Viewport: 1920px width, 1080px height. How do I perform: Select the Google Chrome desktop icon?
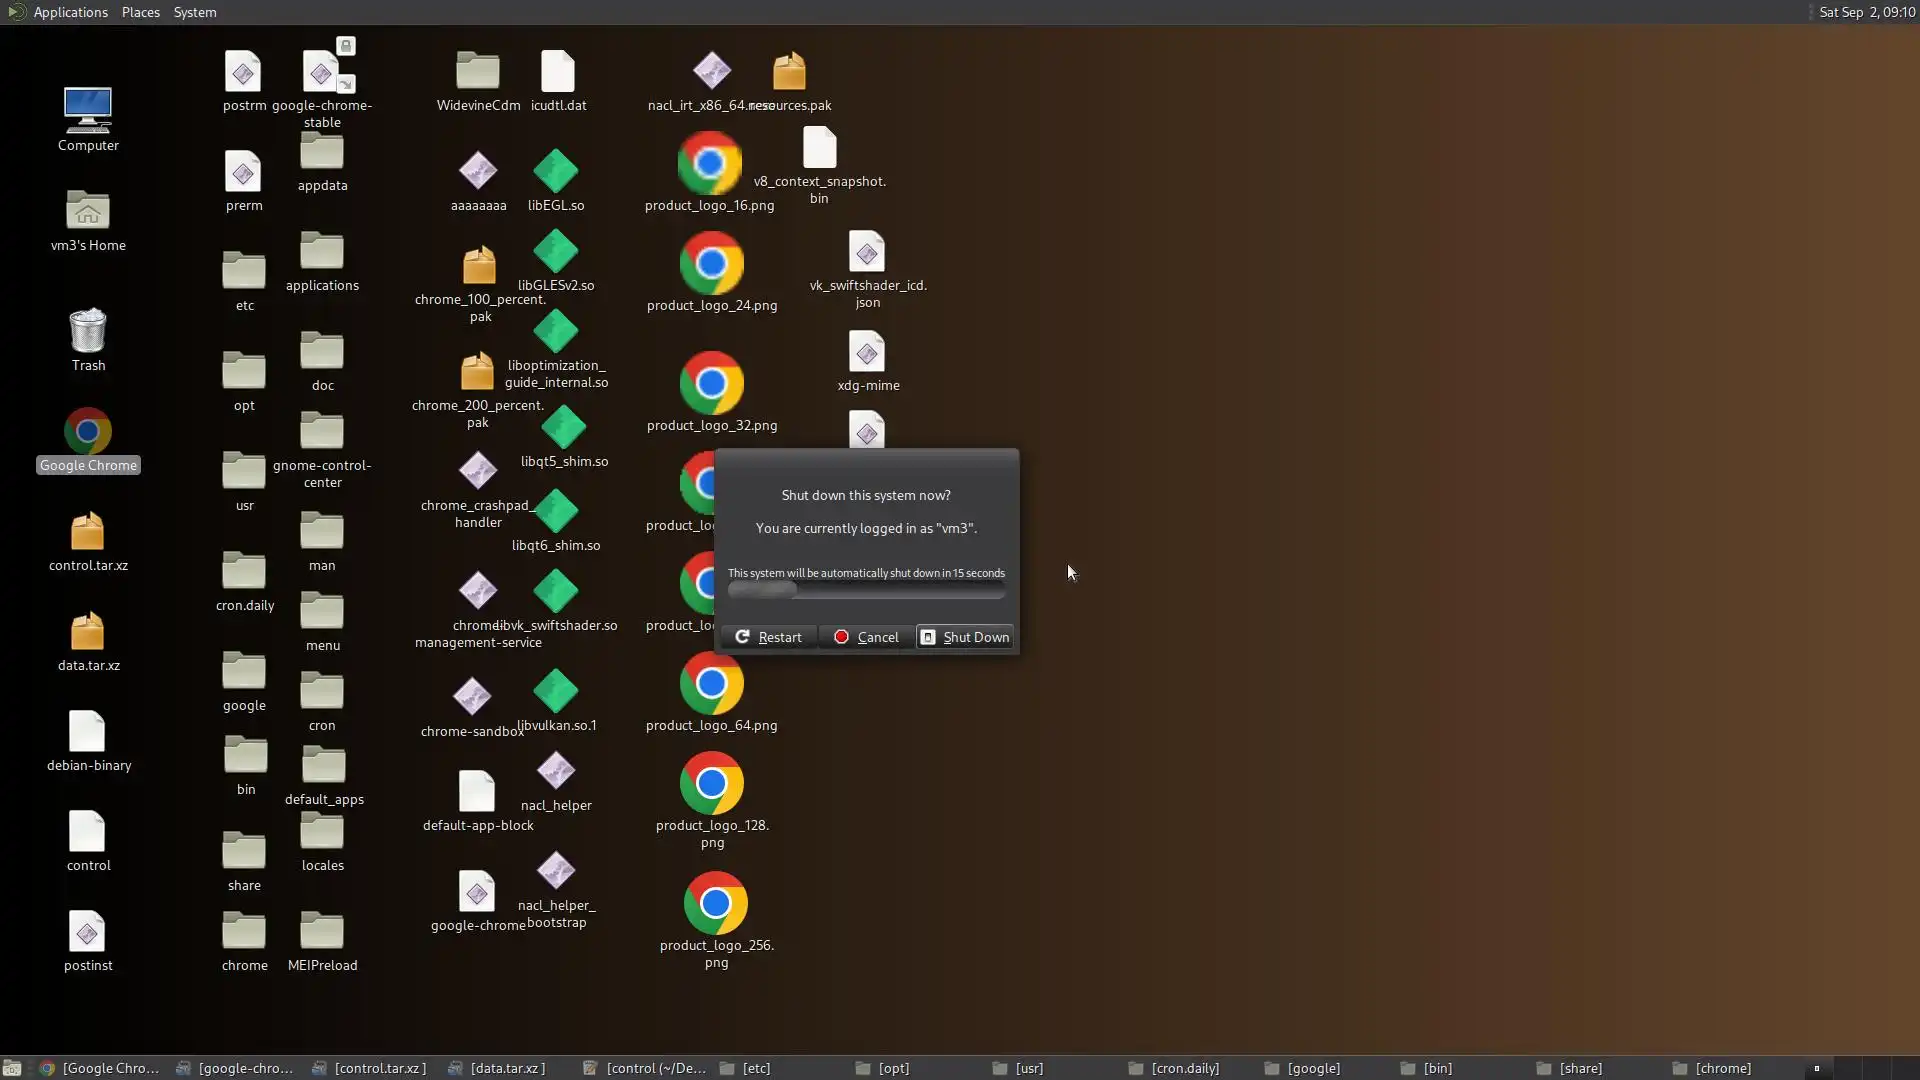[x=88, y=433]
